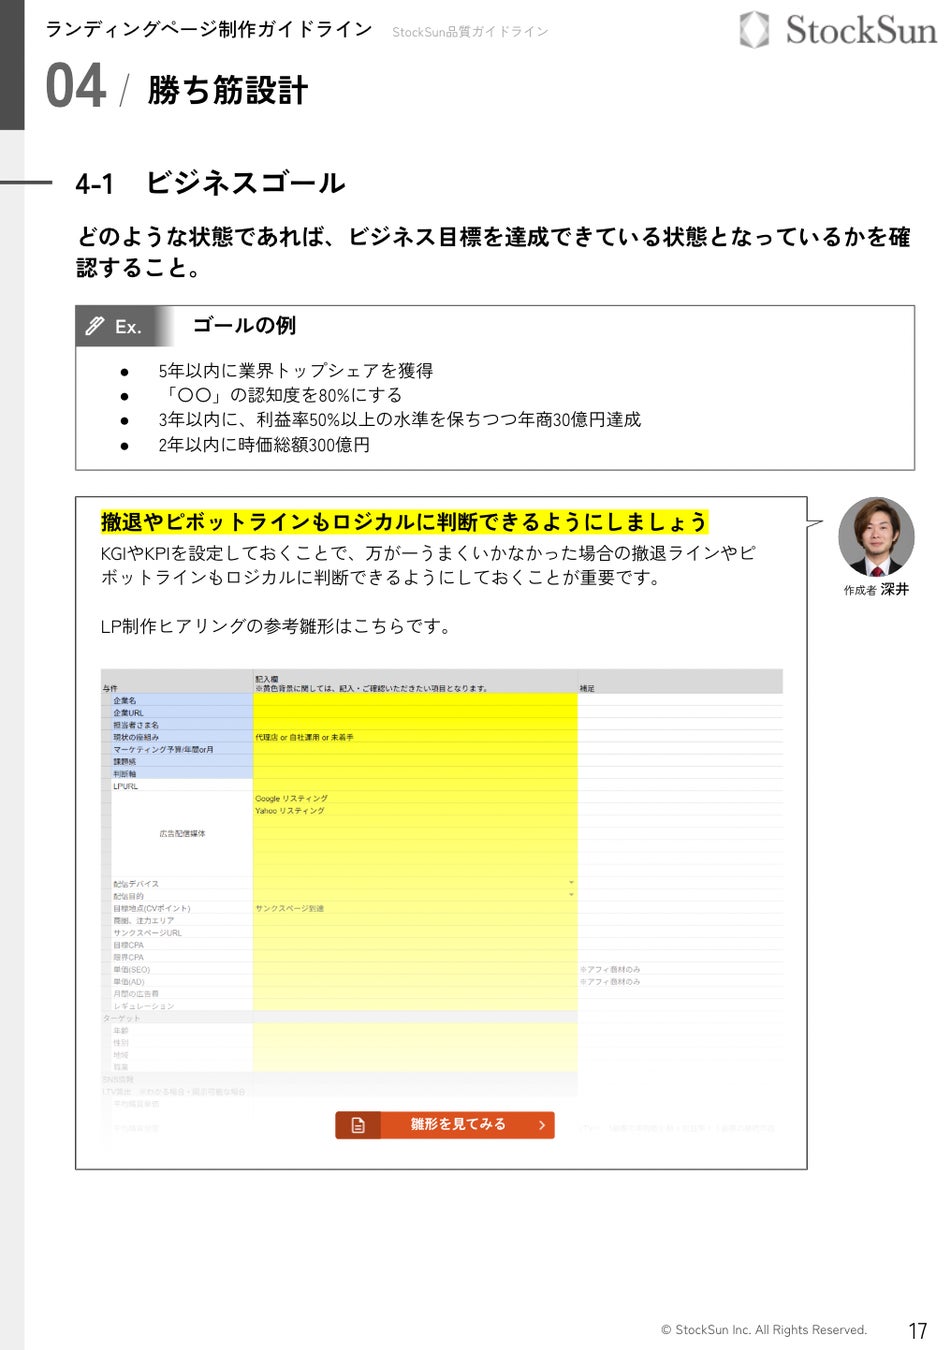Screen dimensions: 951x1350
Task: Select the マーケティング予算 row label
Action: pos(163,749)
